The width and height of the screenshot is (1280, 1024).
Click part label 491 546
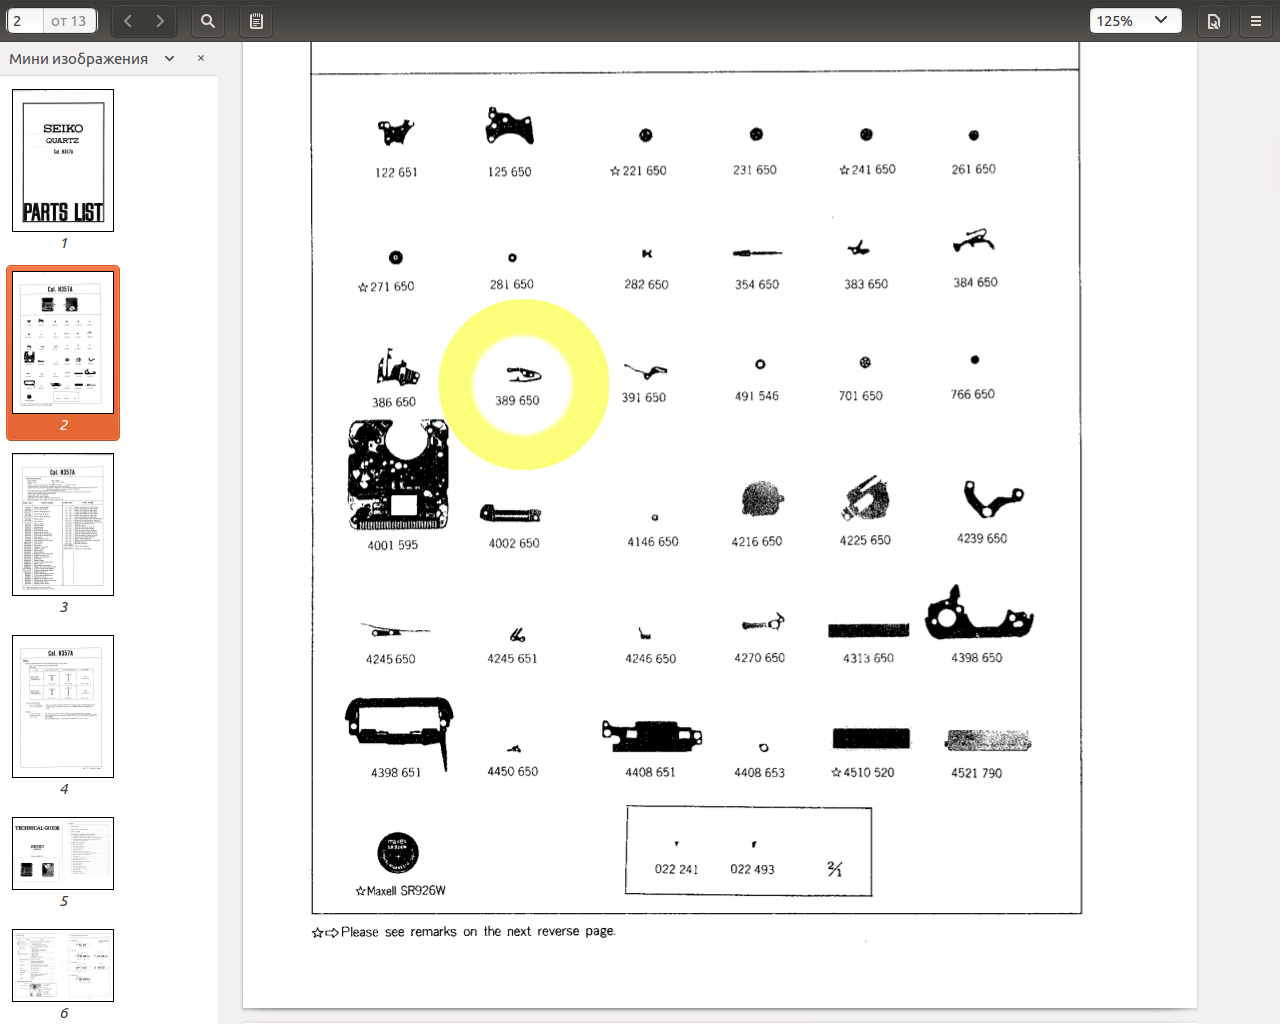(756, 397)
